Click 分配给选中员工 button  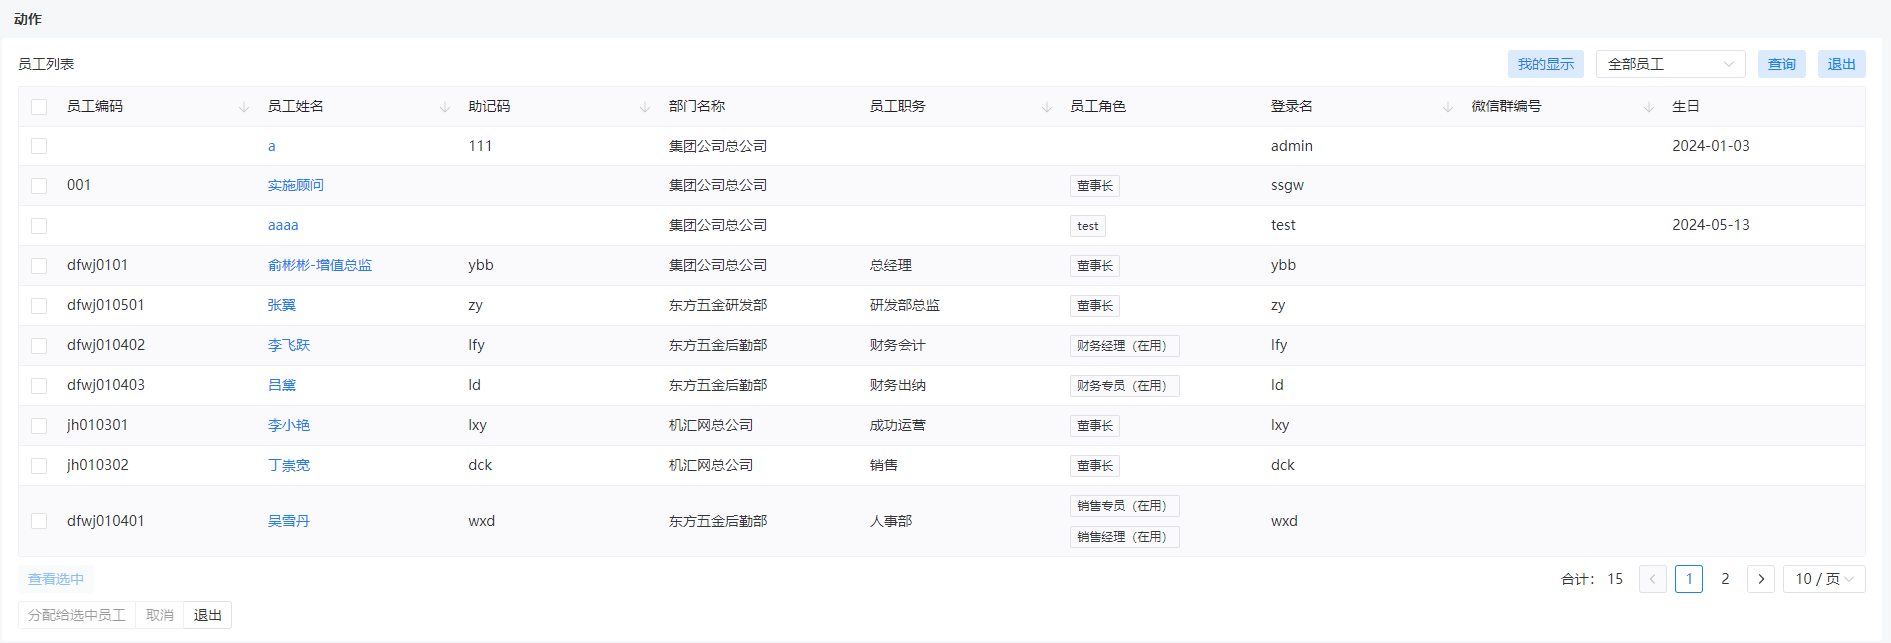(x=77, y=615)
